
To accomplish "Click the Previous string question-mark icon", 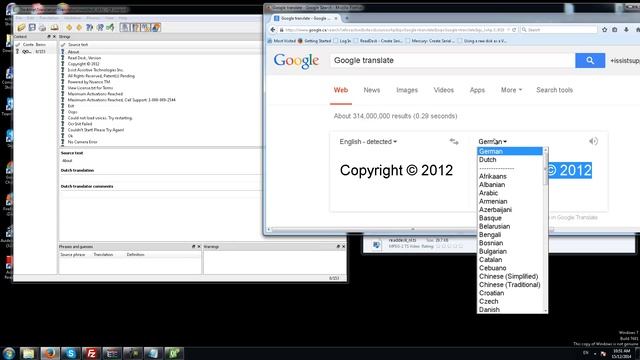I will [89, 27].
